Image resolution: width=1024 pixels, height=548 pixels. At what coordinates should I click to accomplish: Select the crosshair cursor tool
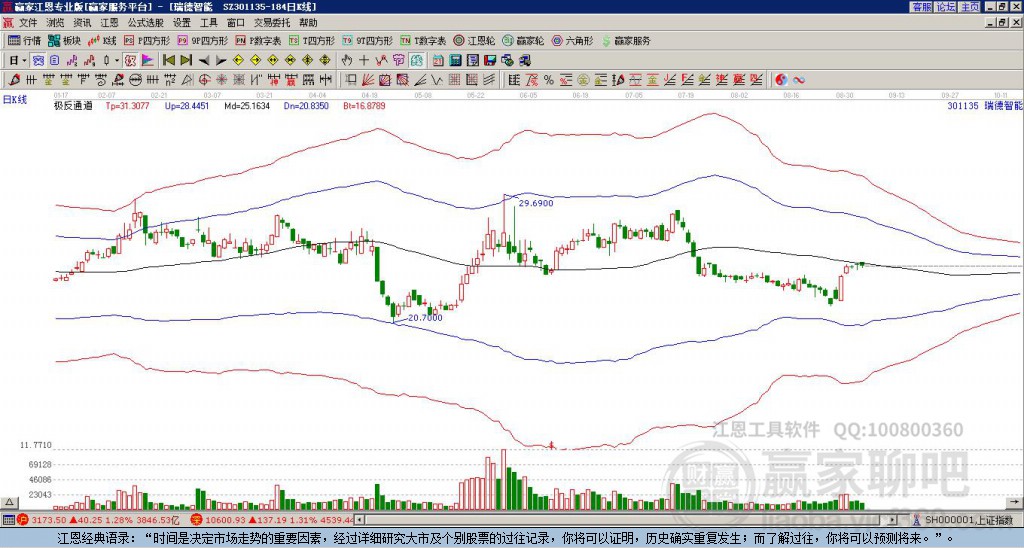point(364,60)
